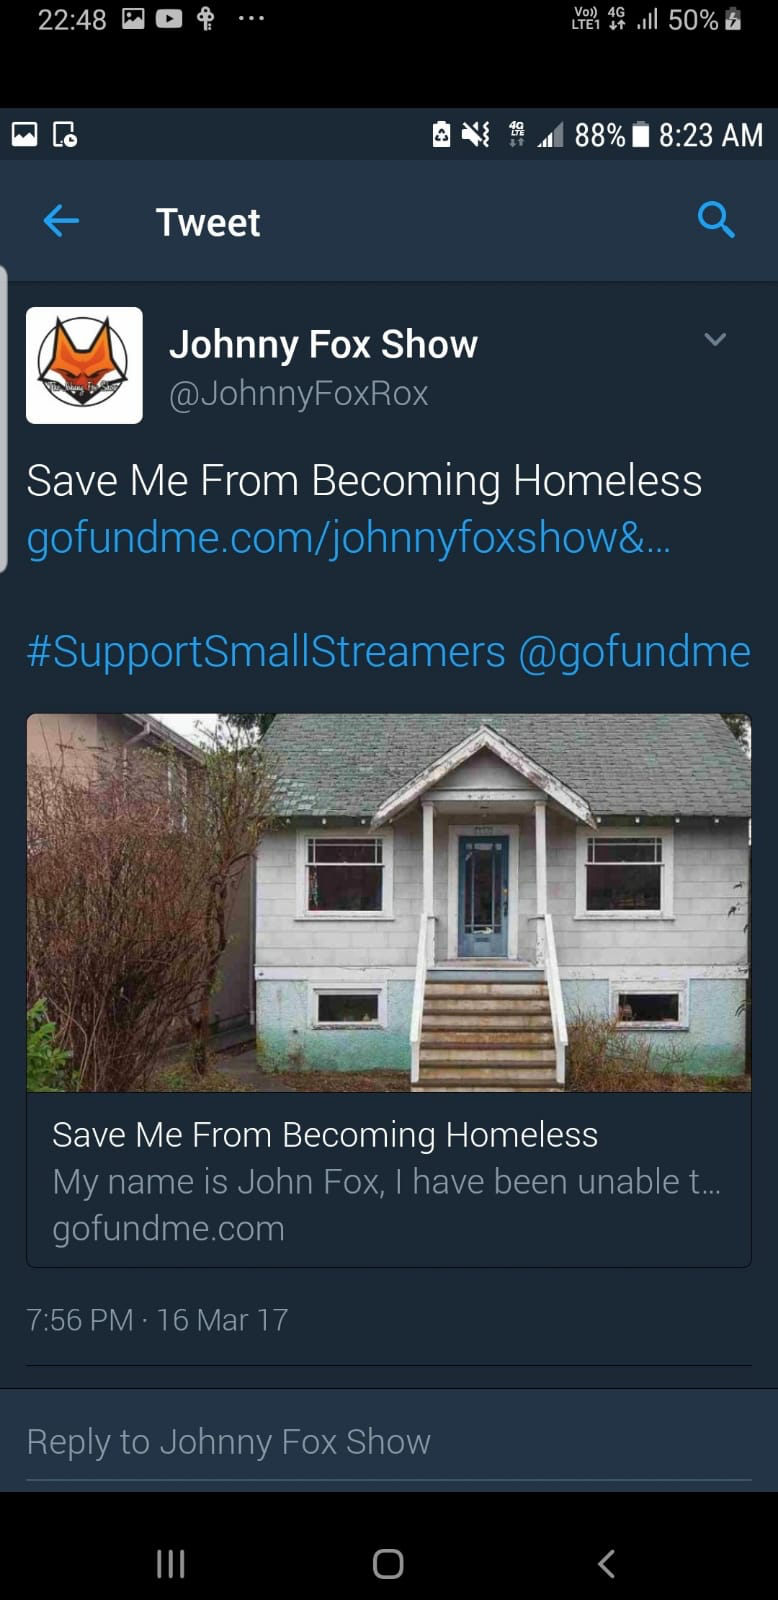
Task: Tap the three-dot overflow in status bar
Action: click(251, 19)
